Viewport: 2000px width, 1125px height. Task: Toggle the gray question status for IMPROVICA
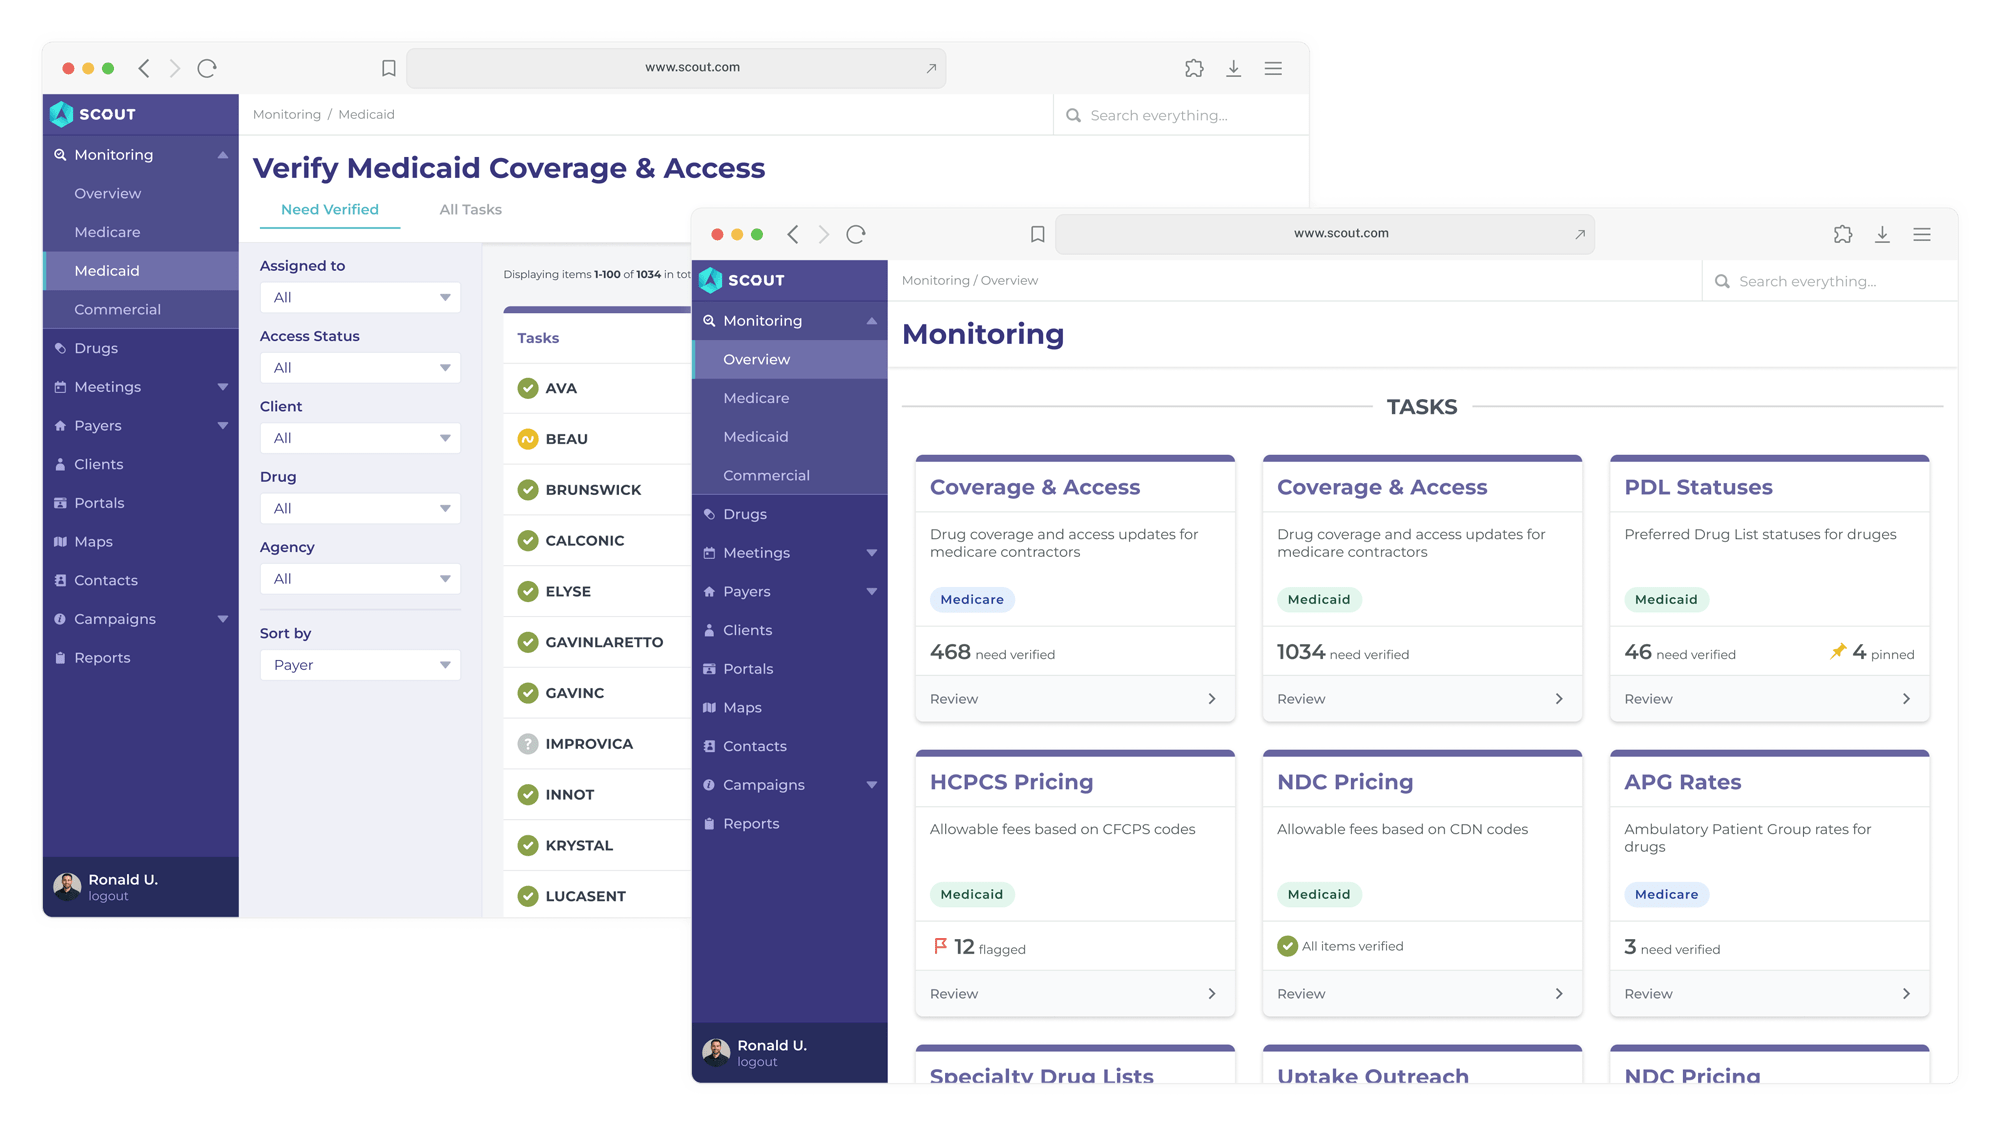528,744
